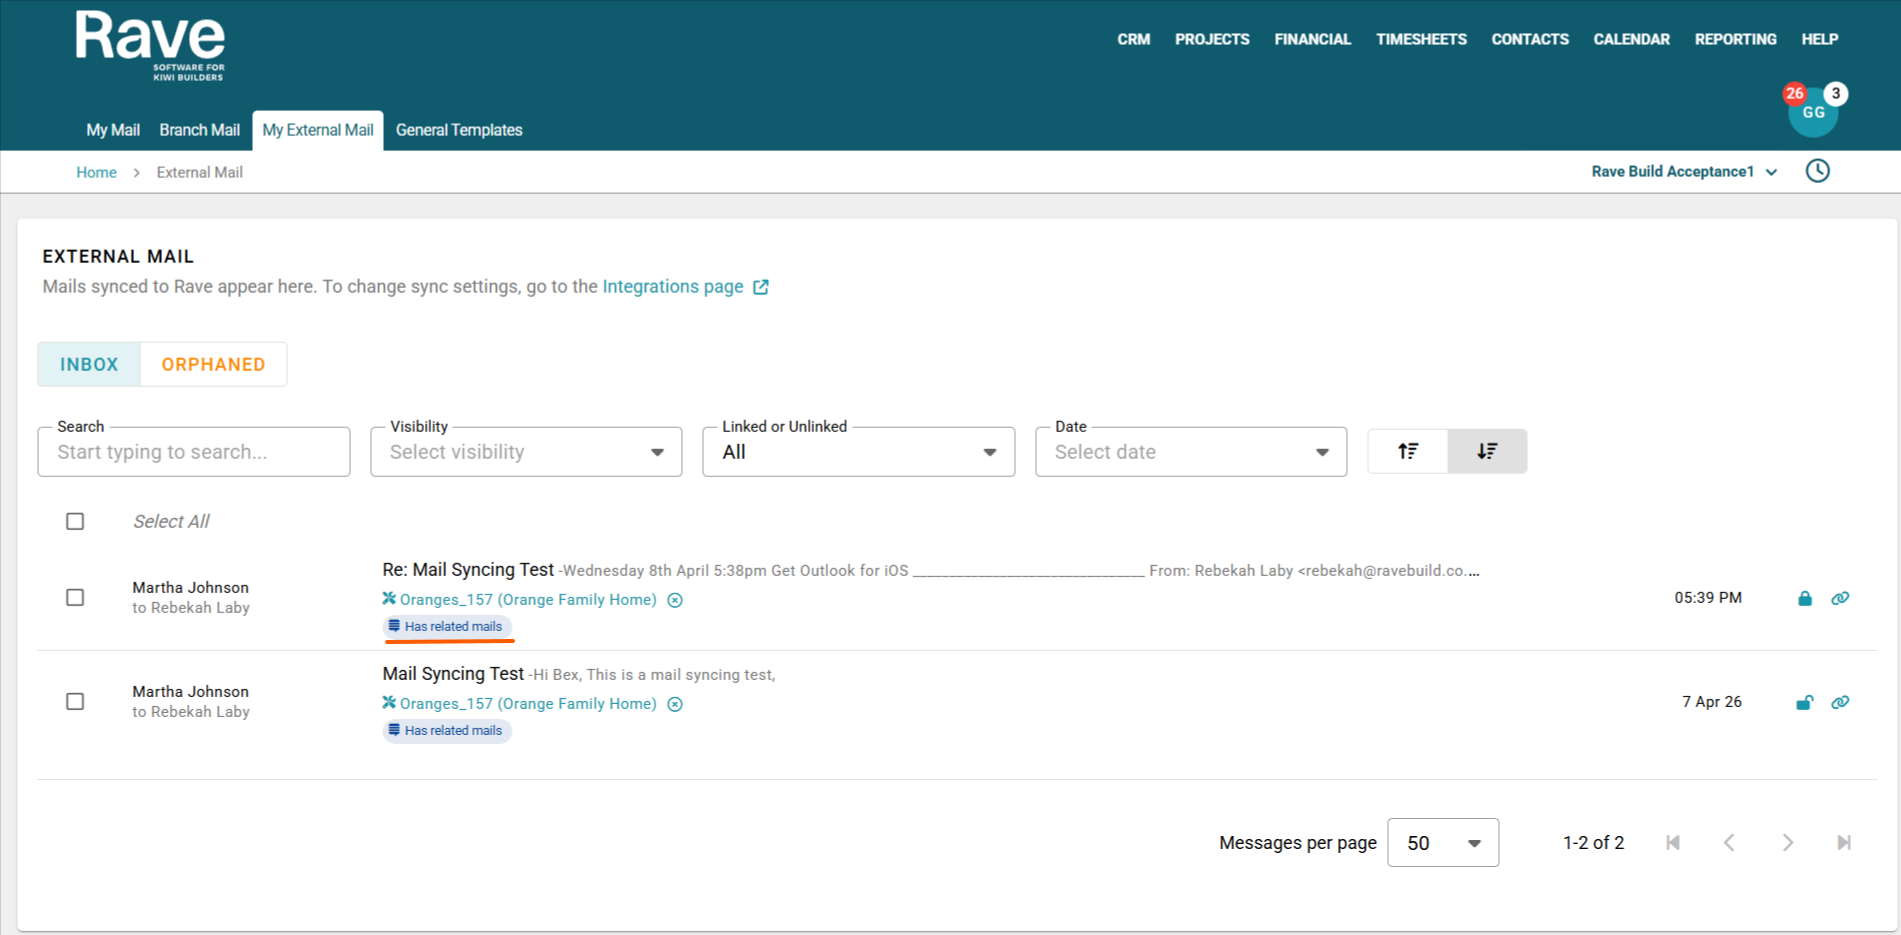Screen dimensions: 1901x935
Task: Open the clock history icon
Action: (1817, 171)
